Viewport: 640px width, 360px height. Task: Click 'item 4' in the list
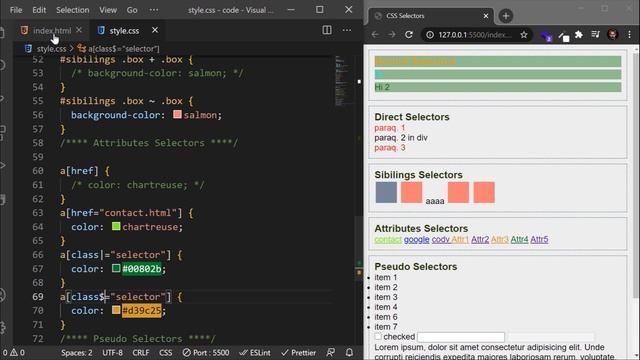pyautogui.click(x=386, y=307)
